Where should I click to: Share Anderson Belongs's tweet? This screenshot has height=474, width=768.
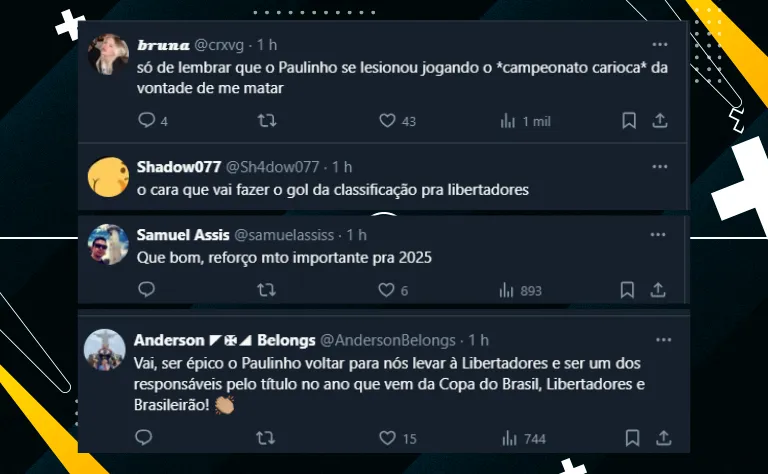[660, 438]
